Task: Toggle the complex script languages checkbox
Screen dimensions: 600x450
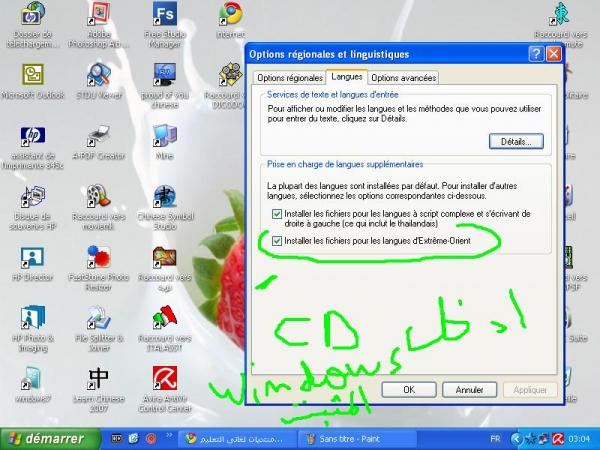Action: click(x=277, y=215)
